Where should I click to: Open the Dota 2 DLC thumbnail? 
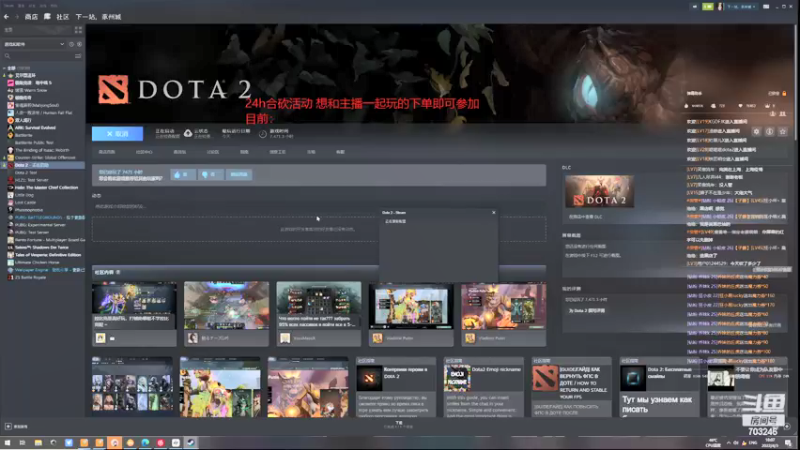599,191
